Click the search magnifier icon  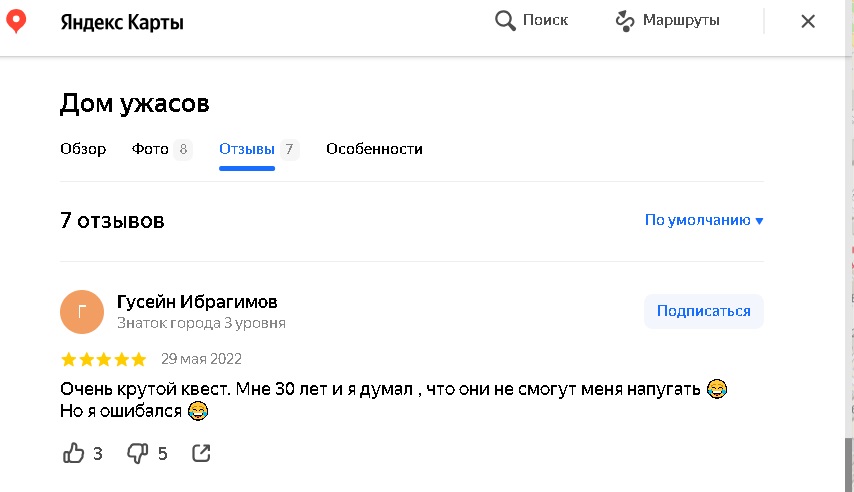[505, 21]
